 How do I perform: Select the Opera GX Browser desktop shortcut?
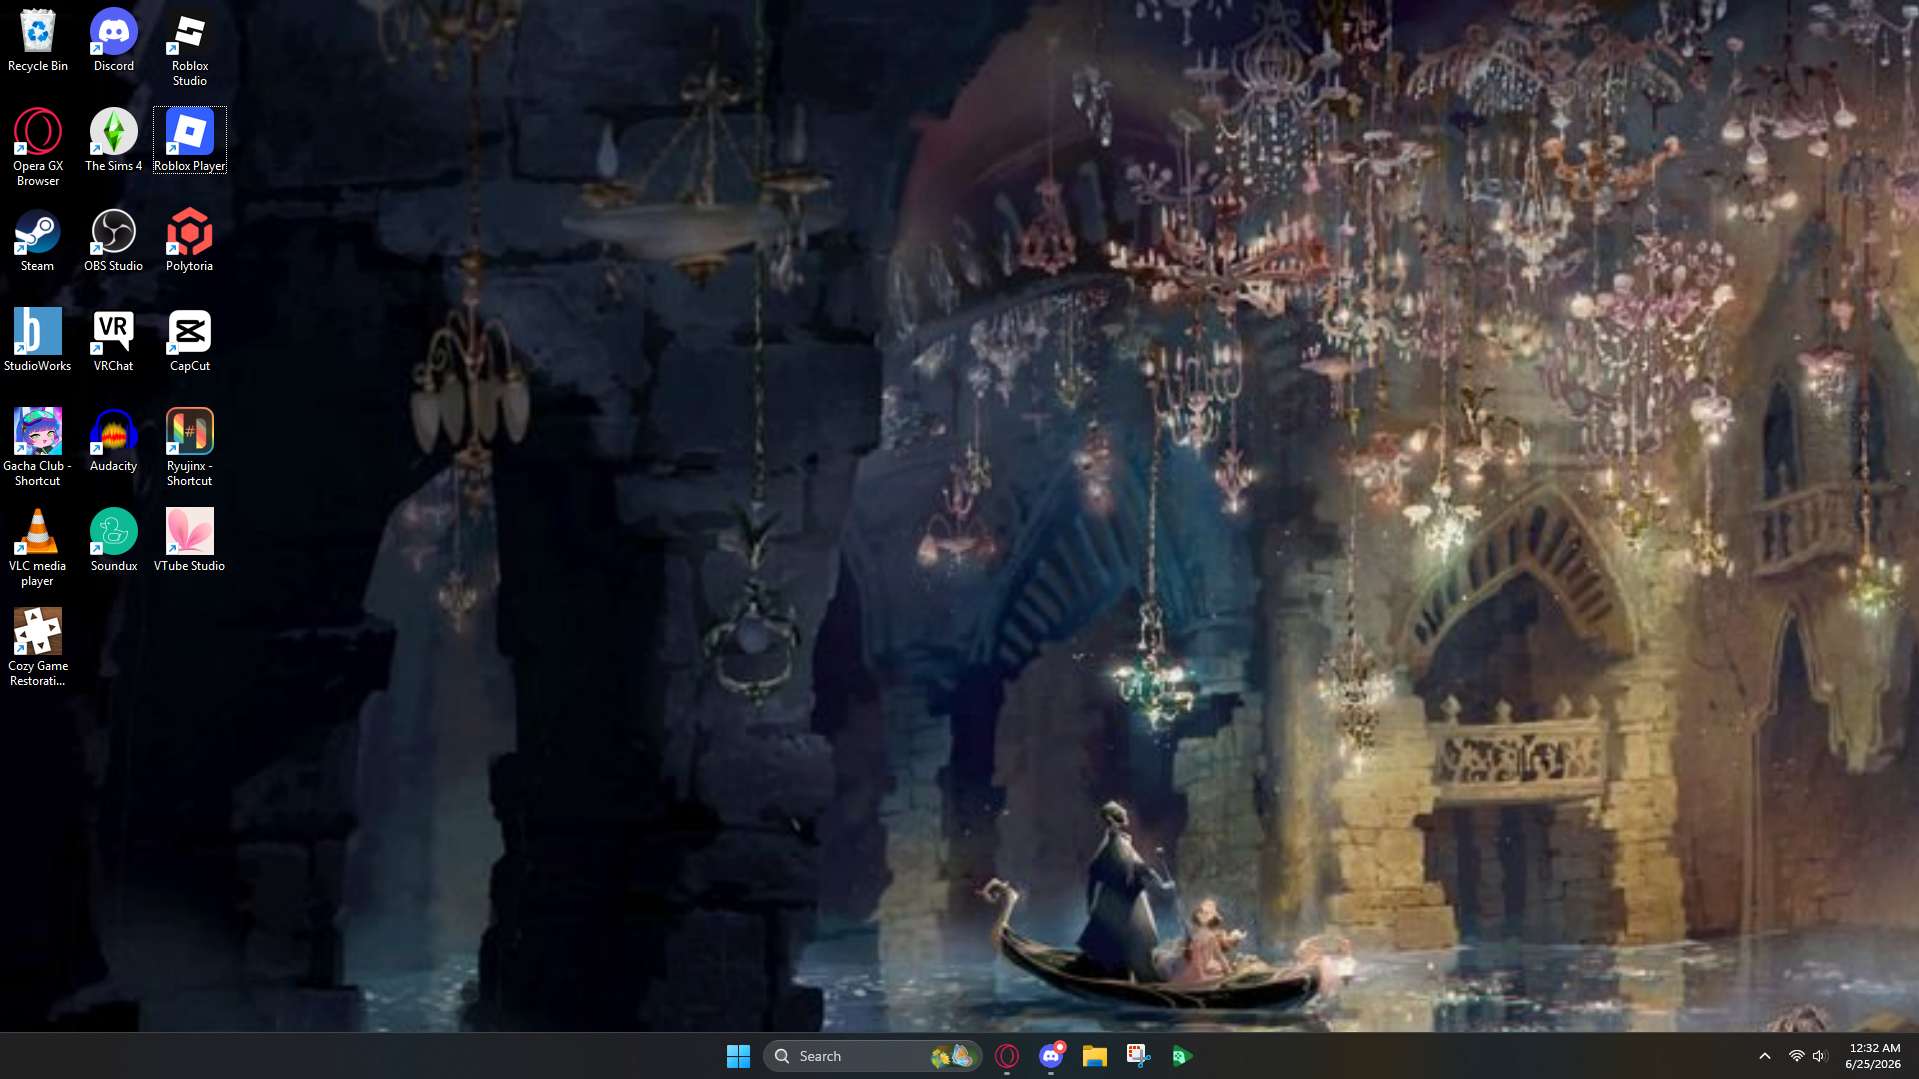[x=38, y=148]
